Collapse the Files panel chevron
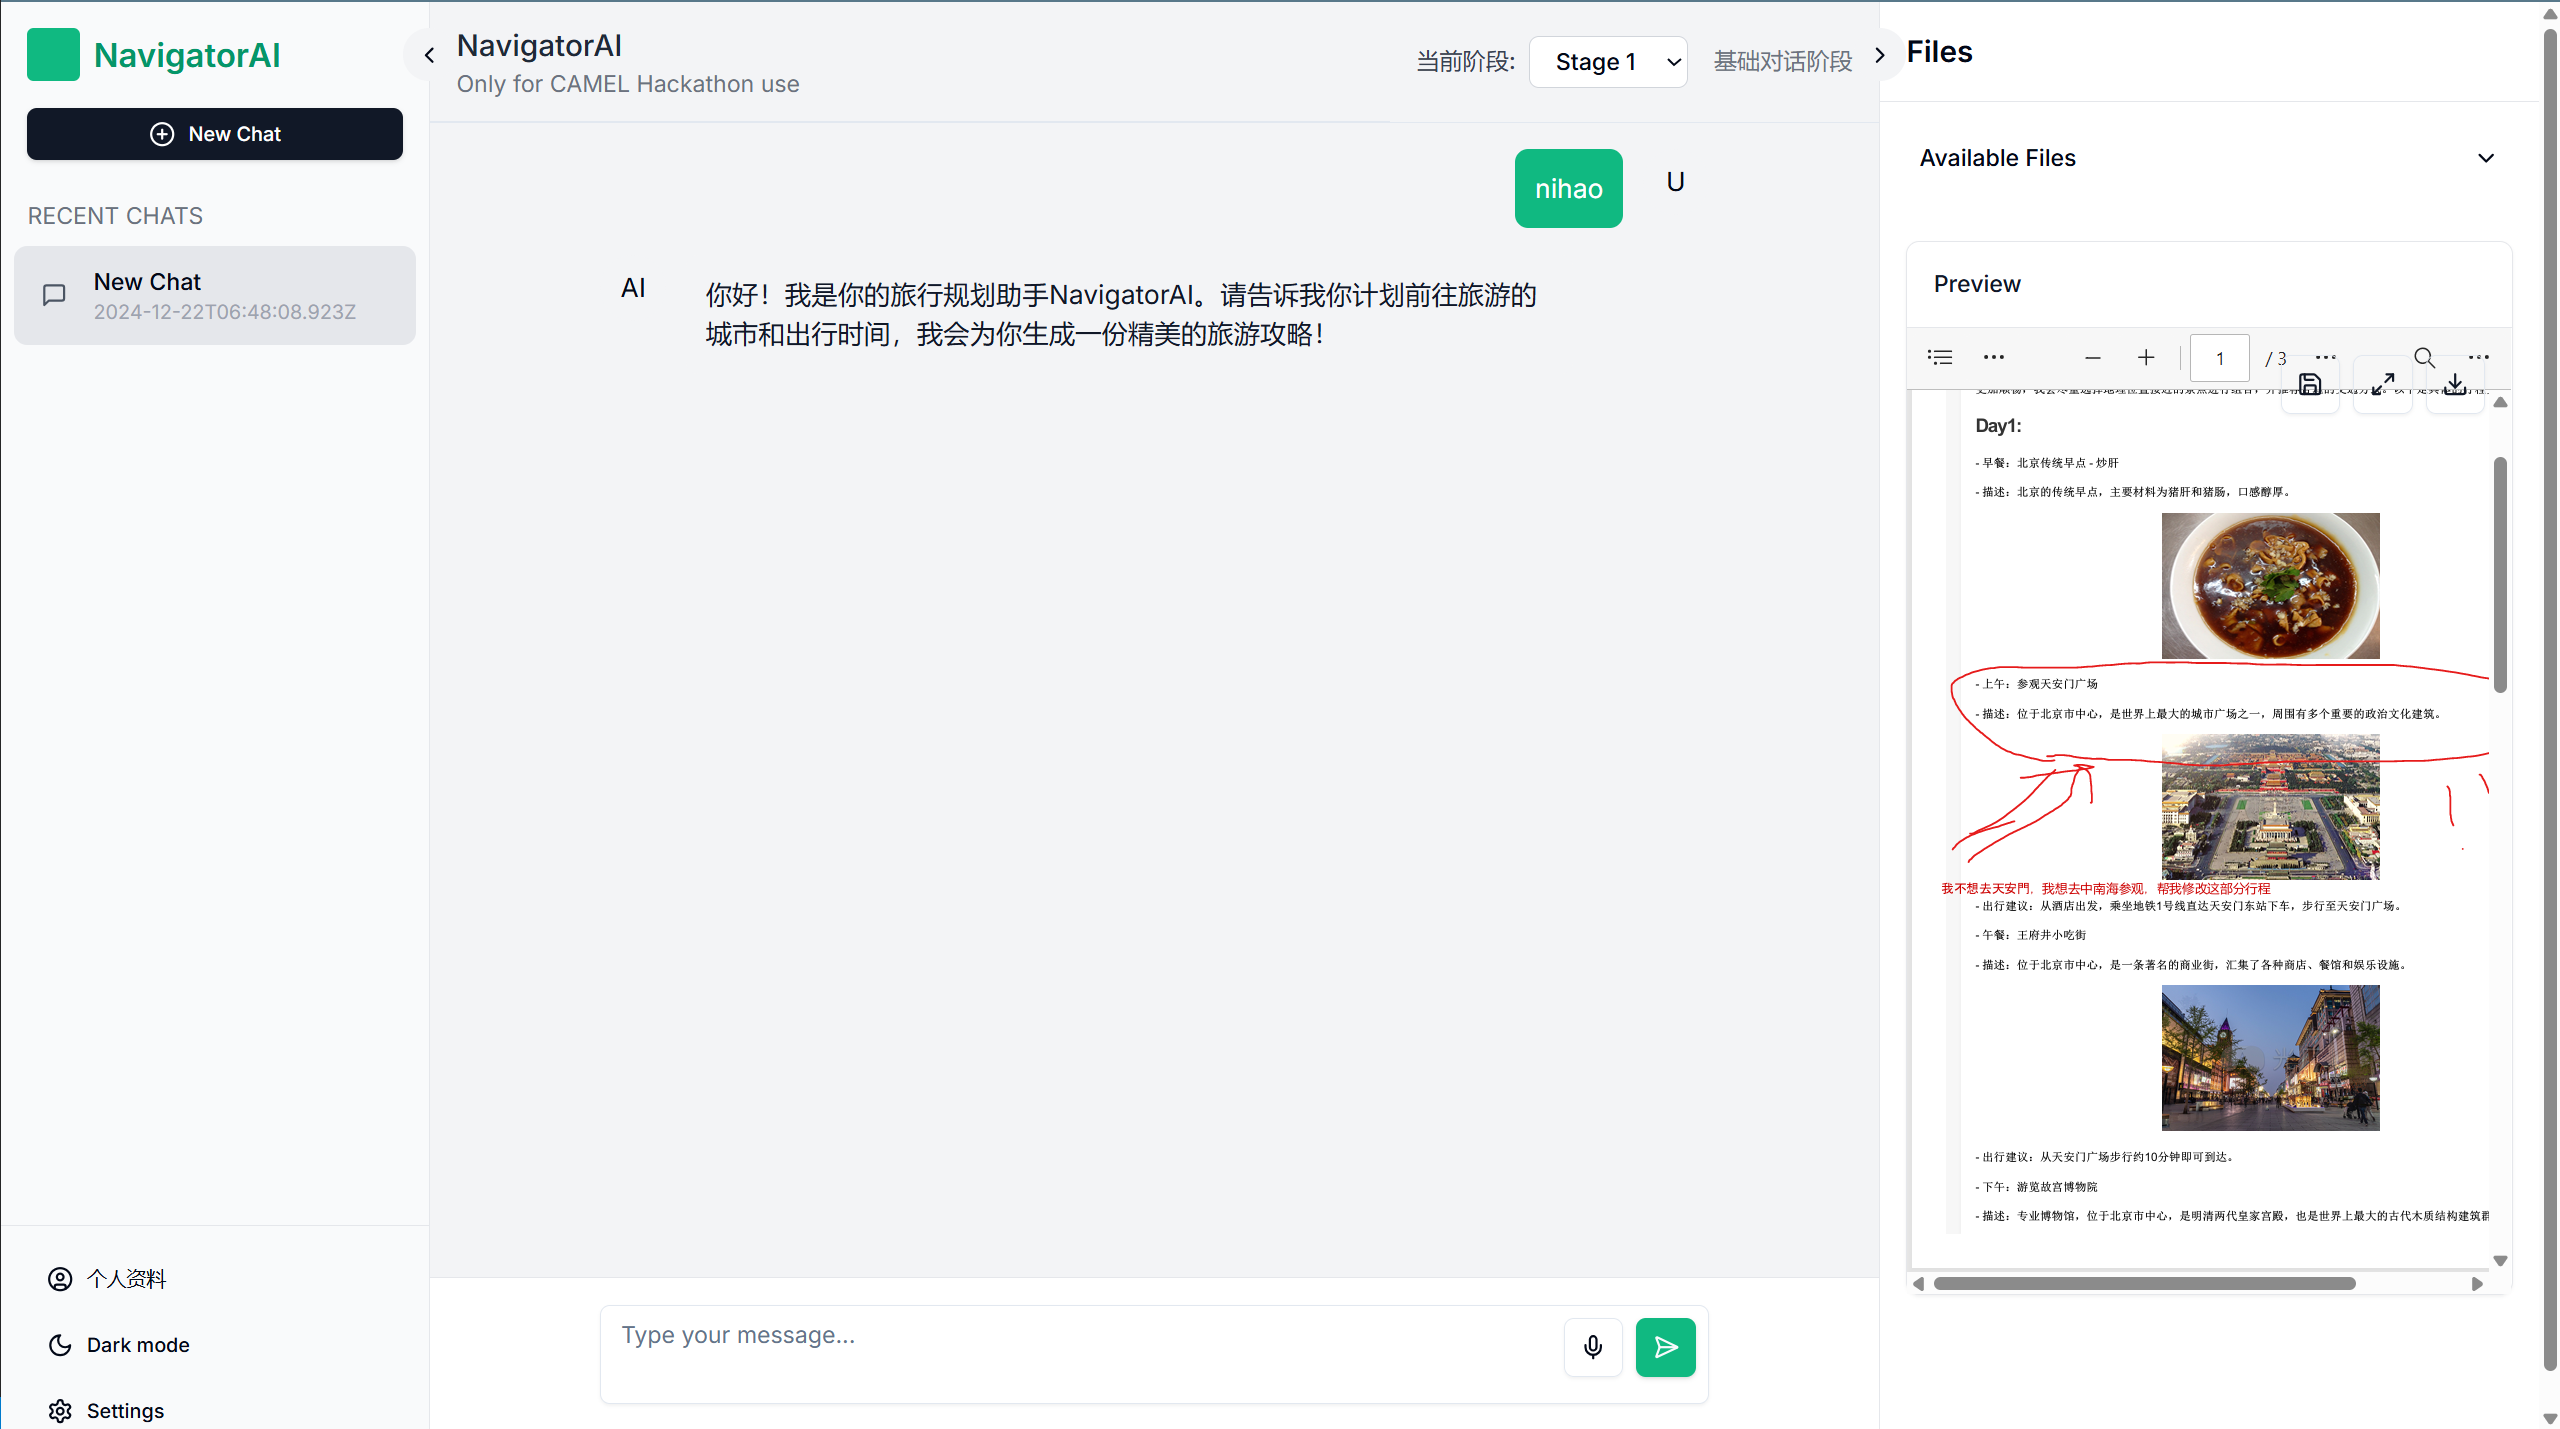Image resolution: width=2560 pixels, height=1429 pixels. 1880,55
